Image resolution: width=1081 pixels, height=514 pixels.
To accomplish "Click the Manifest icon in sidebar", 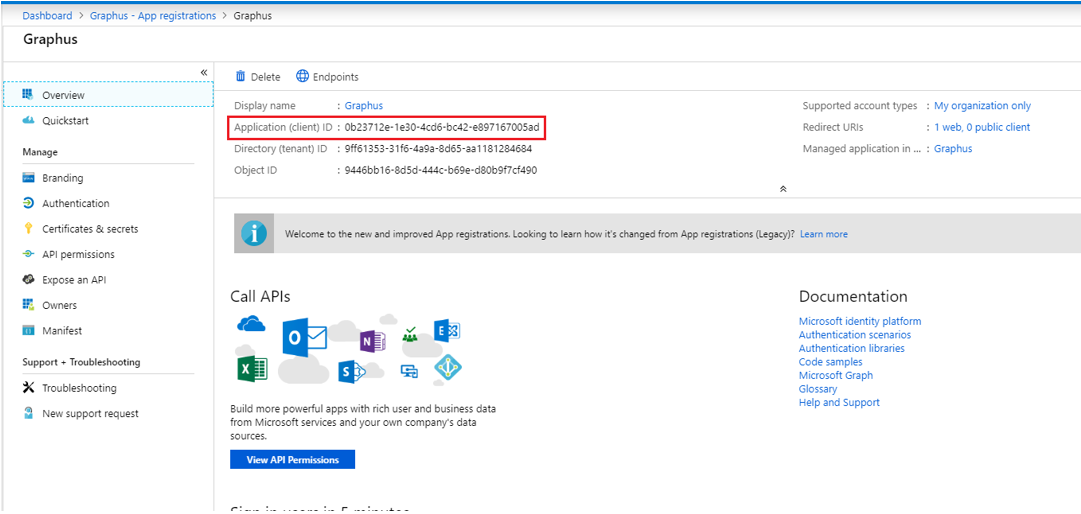I will pos(28,331).
